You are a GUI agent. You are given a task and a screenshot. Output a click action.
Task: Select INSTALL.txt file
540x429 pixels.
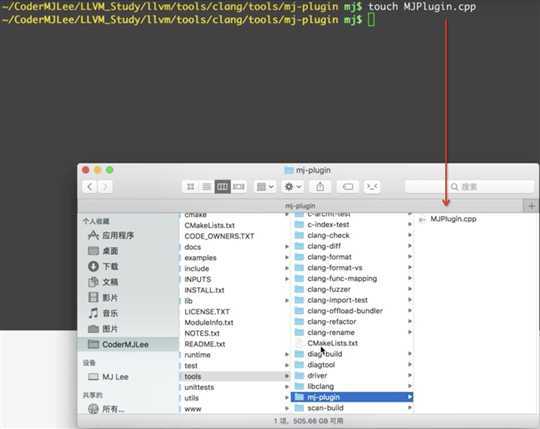[x=204, y=290]
